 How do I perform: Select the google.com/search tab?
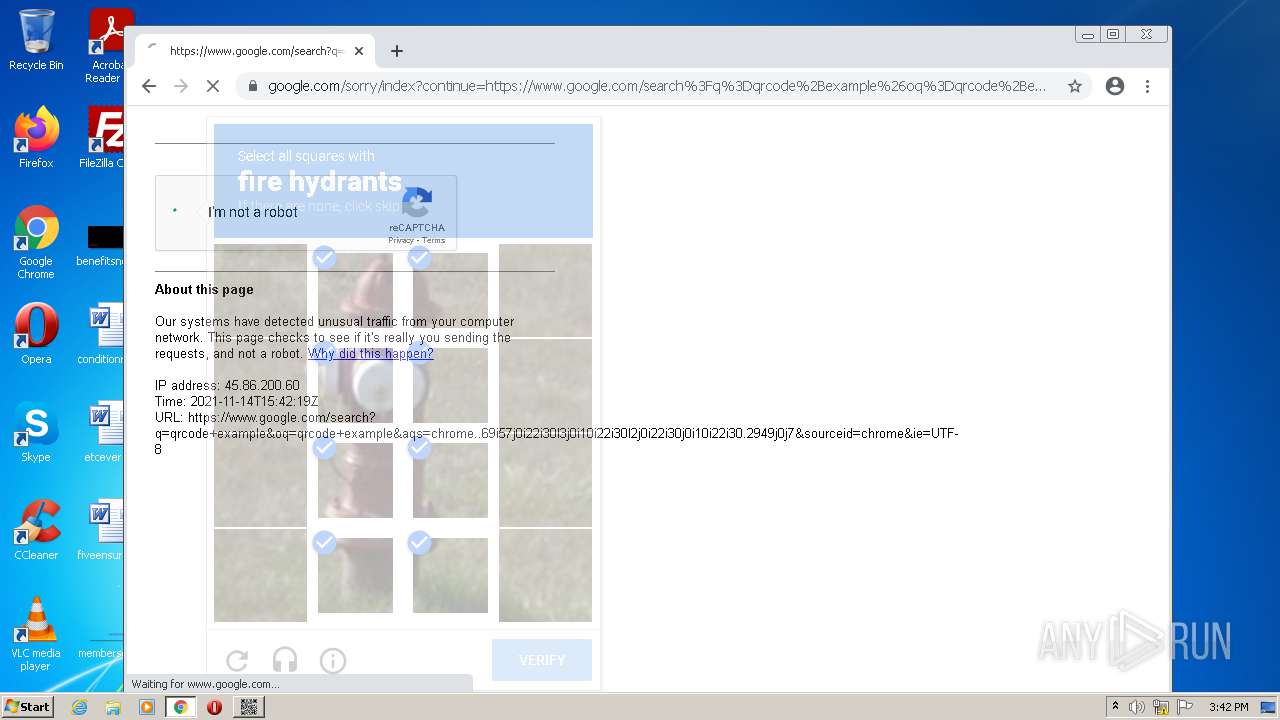[255, 51]
